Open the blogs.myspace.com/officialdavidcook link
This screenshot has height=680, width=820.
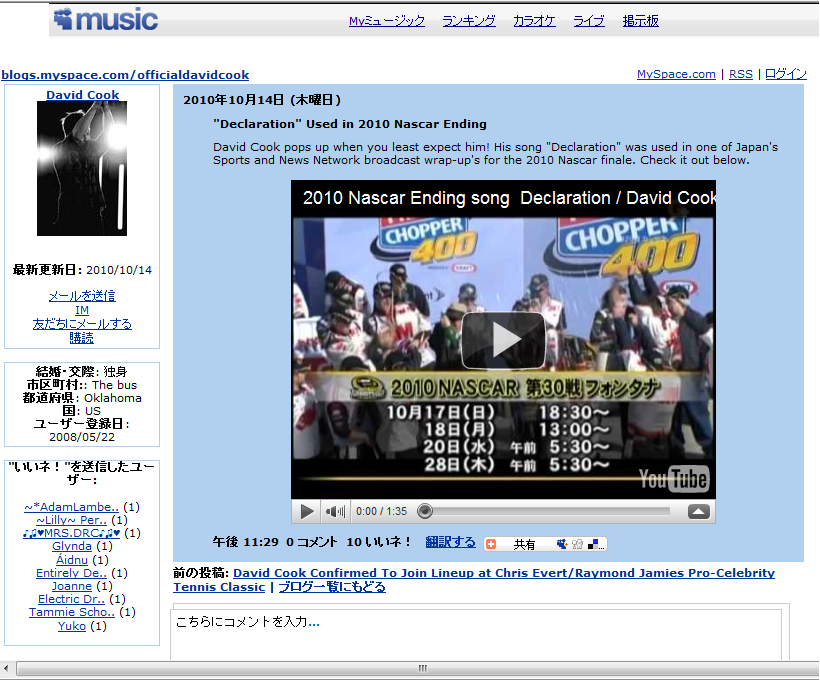pos(125,75)
